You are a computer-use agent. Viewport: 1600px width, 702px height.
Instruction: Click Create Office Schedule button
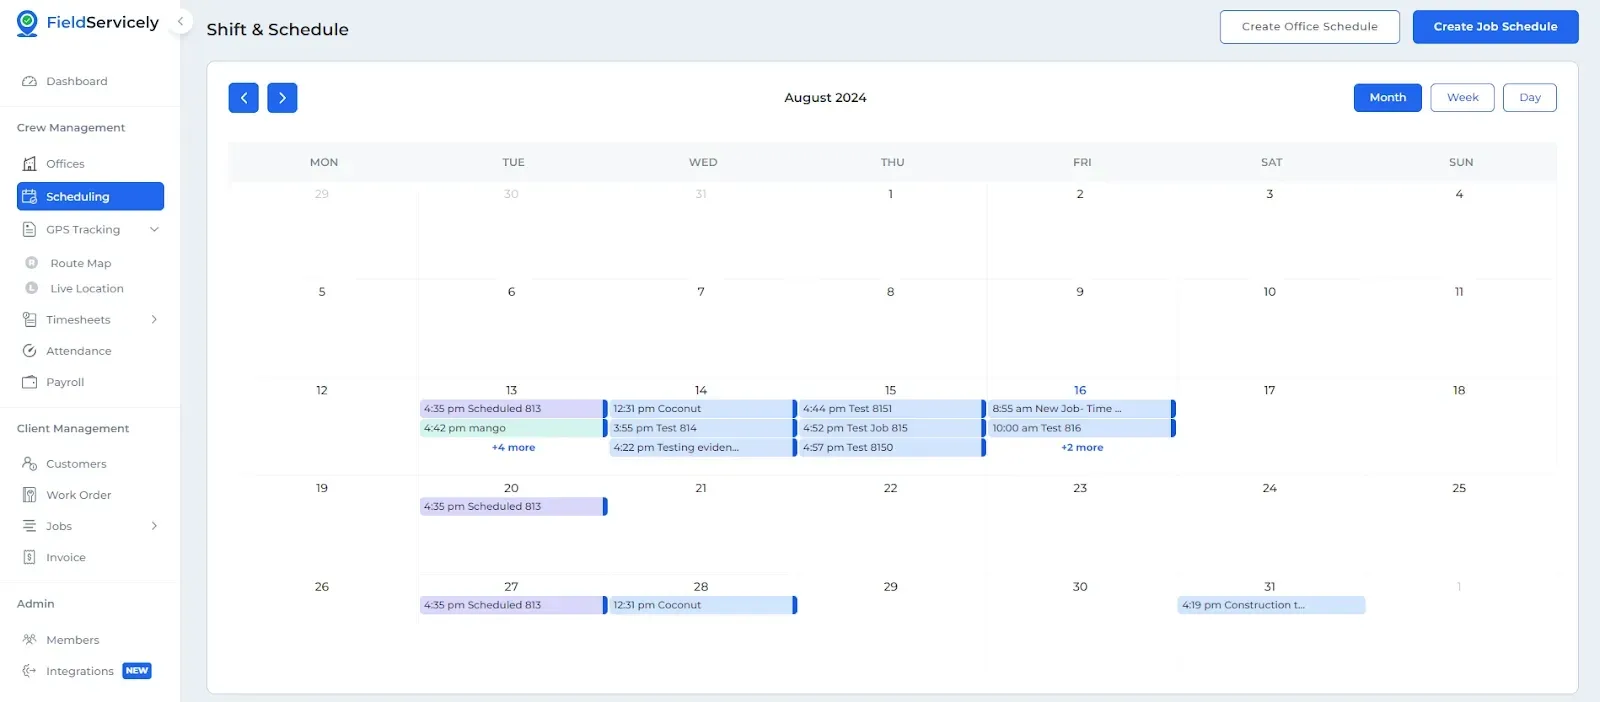(x=1309, y=27)
